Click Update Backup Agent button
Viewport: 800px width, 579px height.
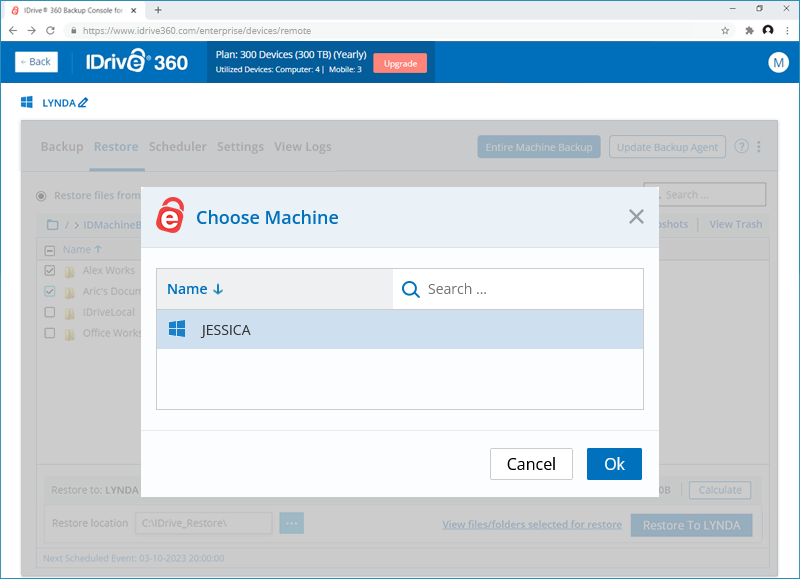(667, 147)
